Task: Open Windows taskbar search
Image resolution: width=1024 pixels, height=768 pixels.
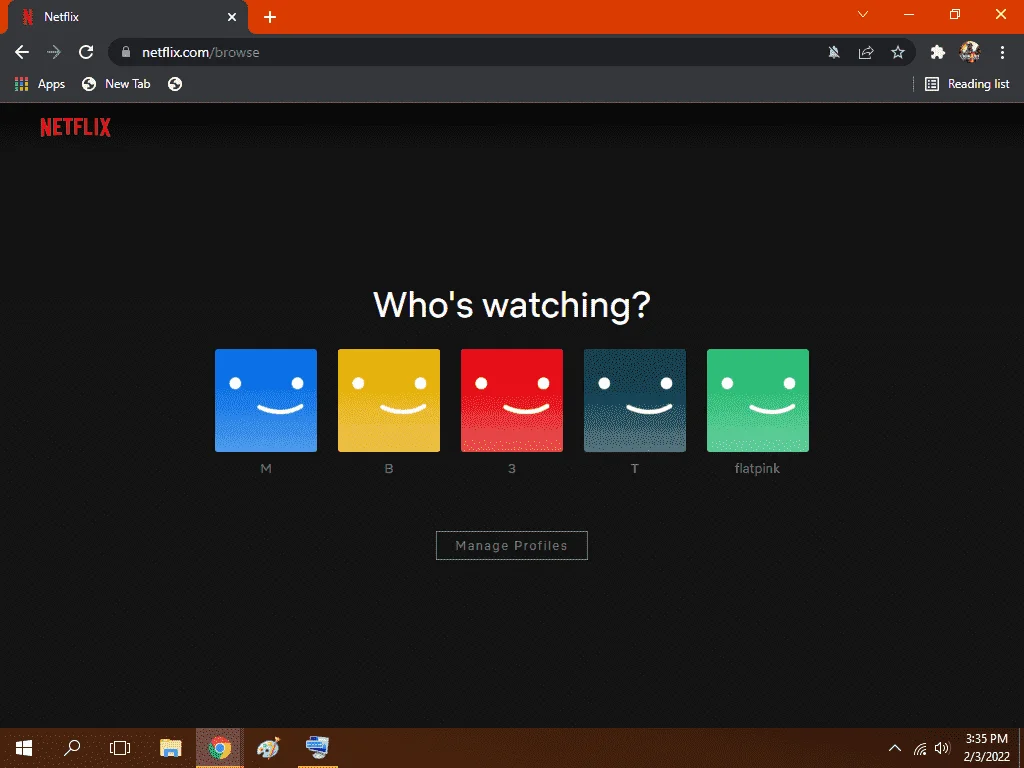Action: point(72,748)
